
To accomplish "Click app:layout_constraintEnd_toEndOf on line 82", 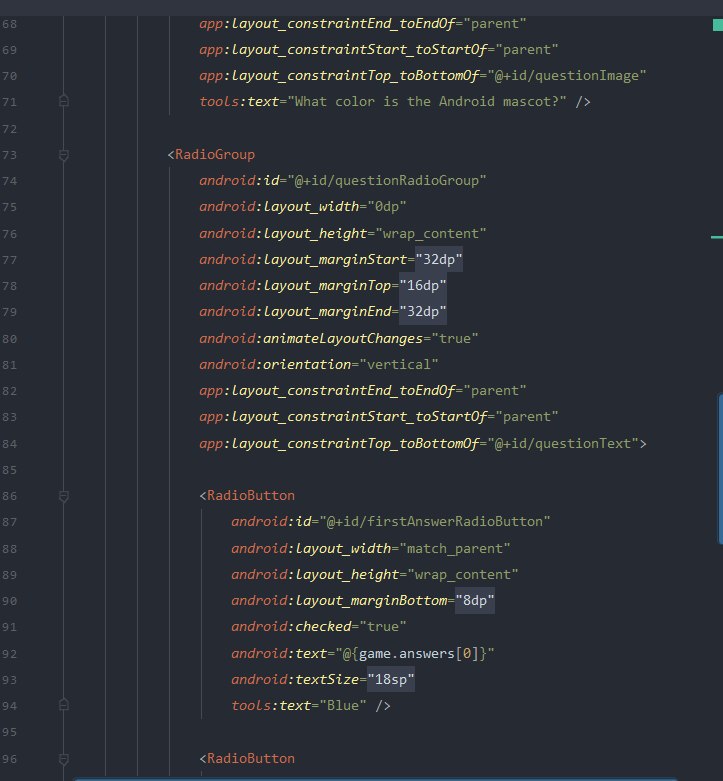I will (x=327, y=390).
